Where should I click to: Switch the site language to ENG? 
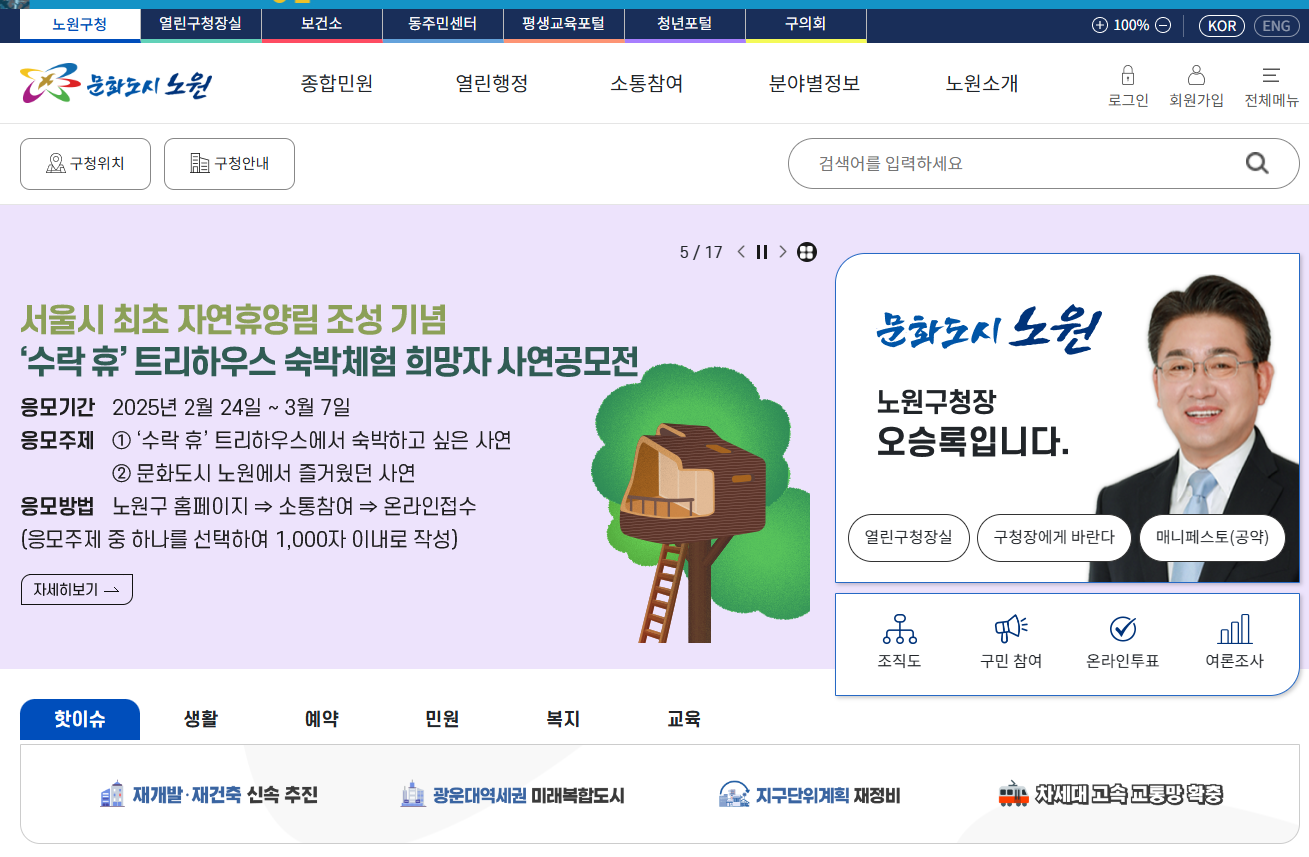coord(1276,25)
